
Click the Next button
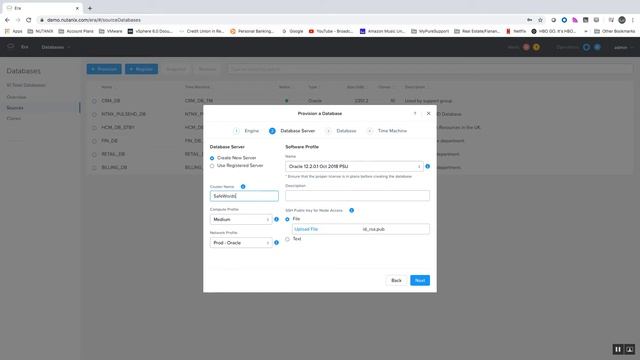tap(420, 280)
